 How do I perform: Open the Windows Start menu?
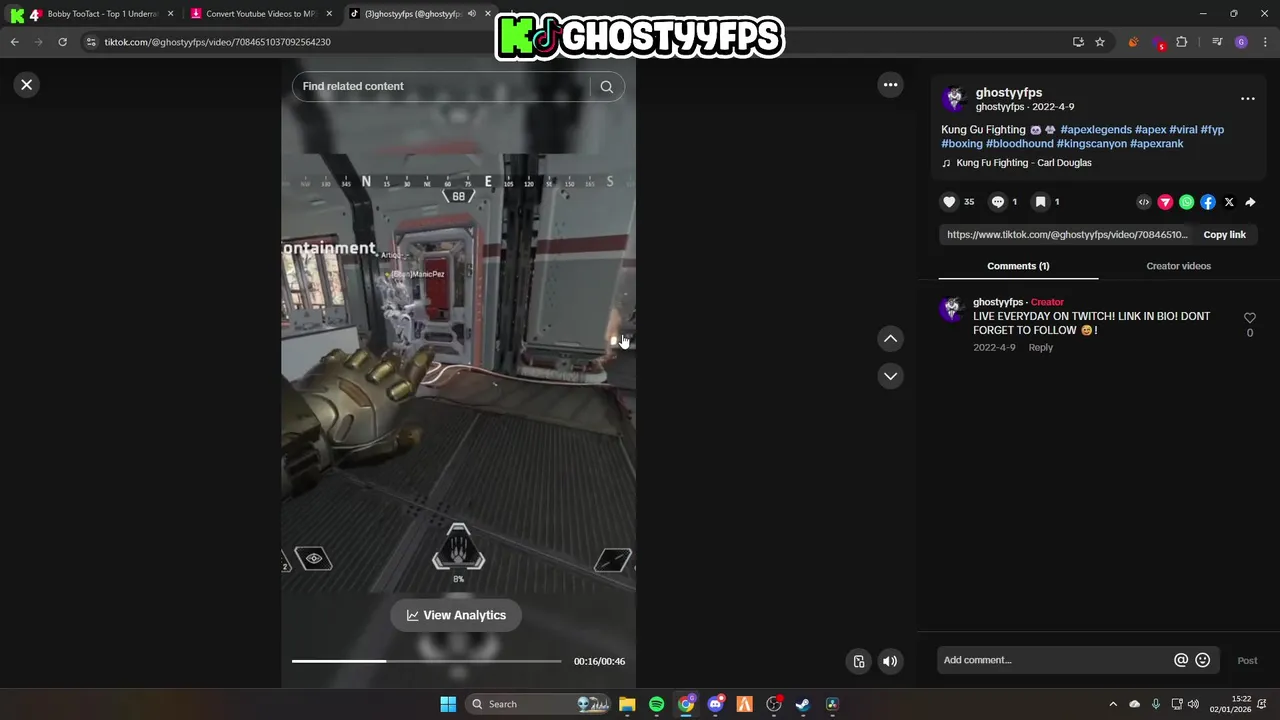448,704
